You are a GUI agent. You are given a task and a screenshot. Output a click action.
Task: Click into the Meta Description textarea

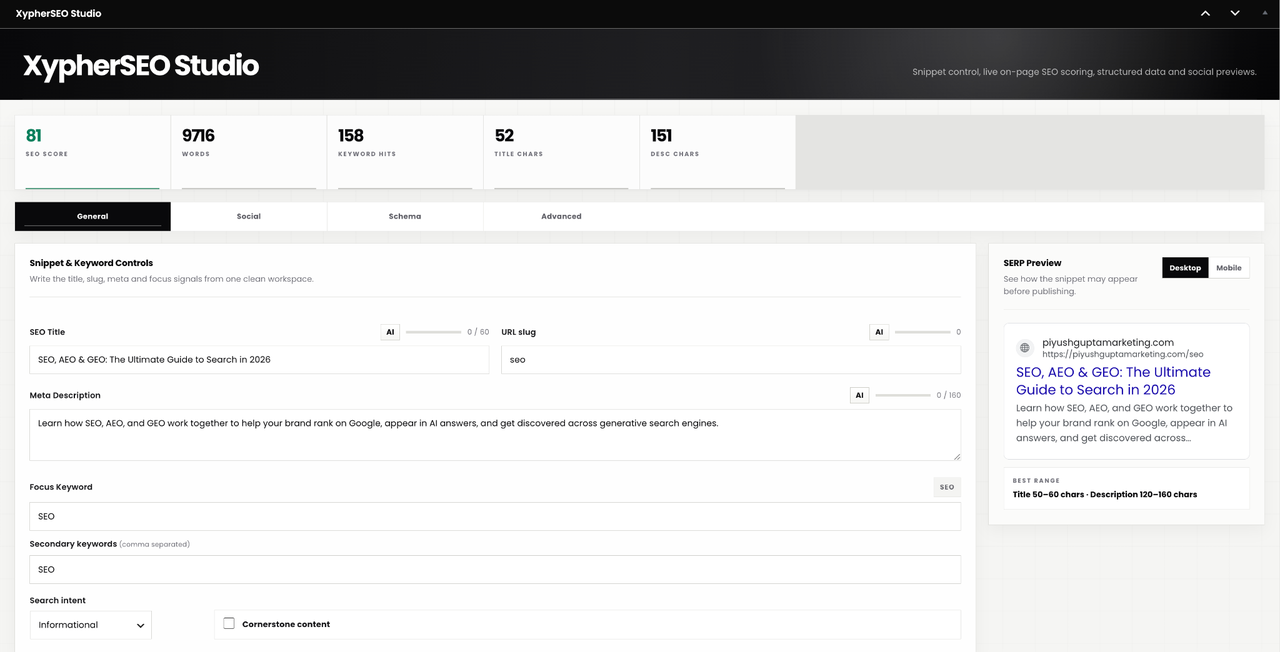pyautogui.click(x=495, y=434)
